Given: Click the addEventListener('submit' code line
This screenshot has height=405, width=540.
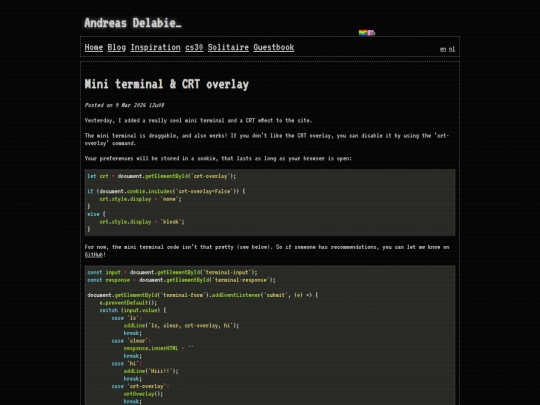Looking at the screenshot, I should pos(203,295).
